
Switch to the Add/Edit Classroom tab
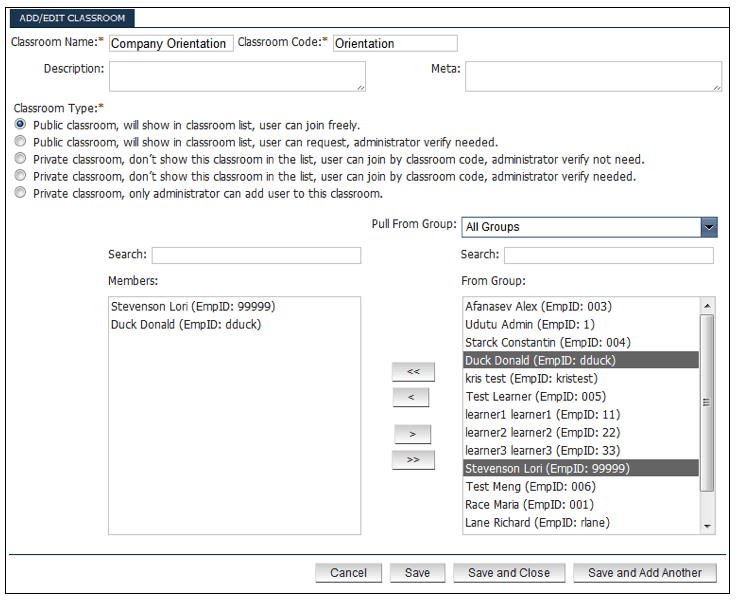72,18
